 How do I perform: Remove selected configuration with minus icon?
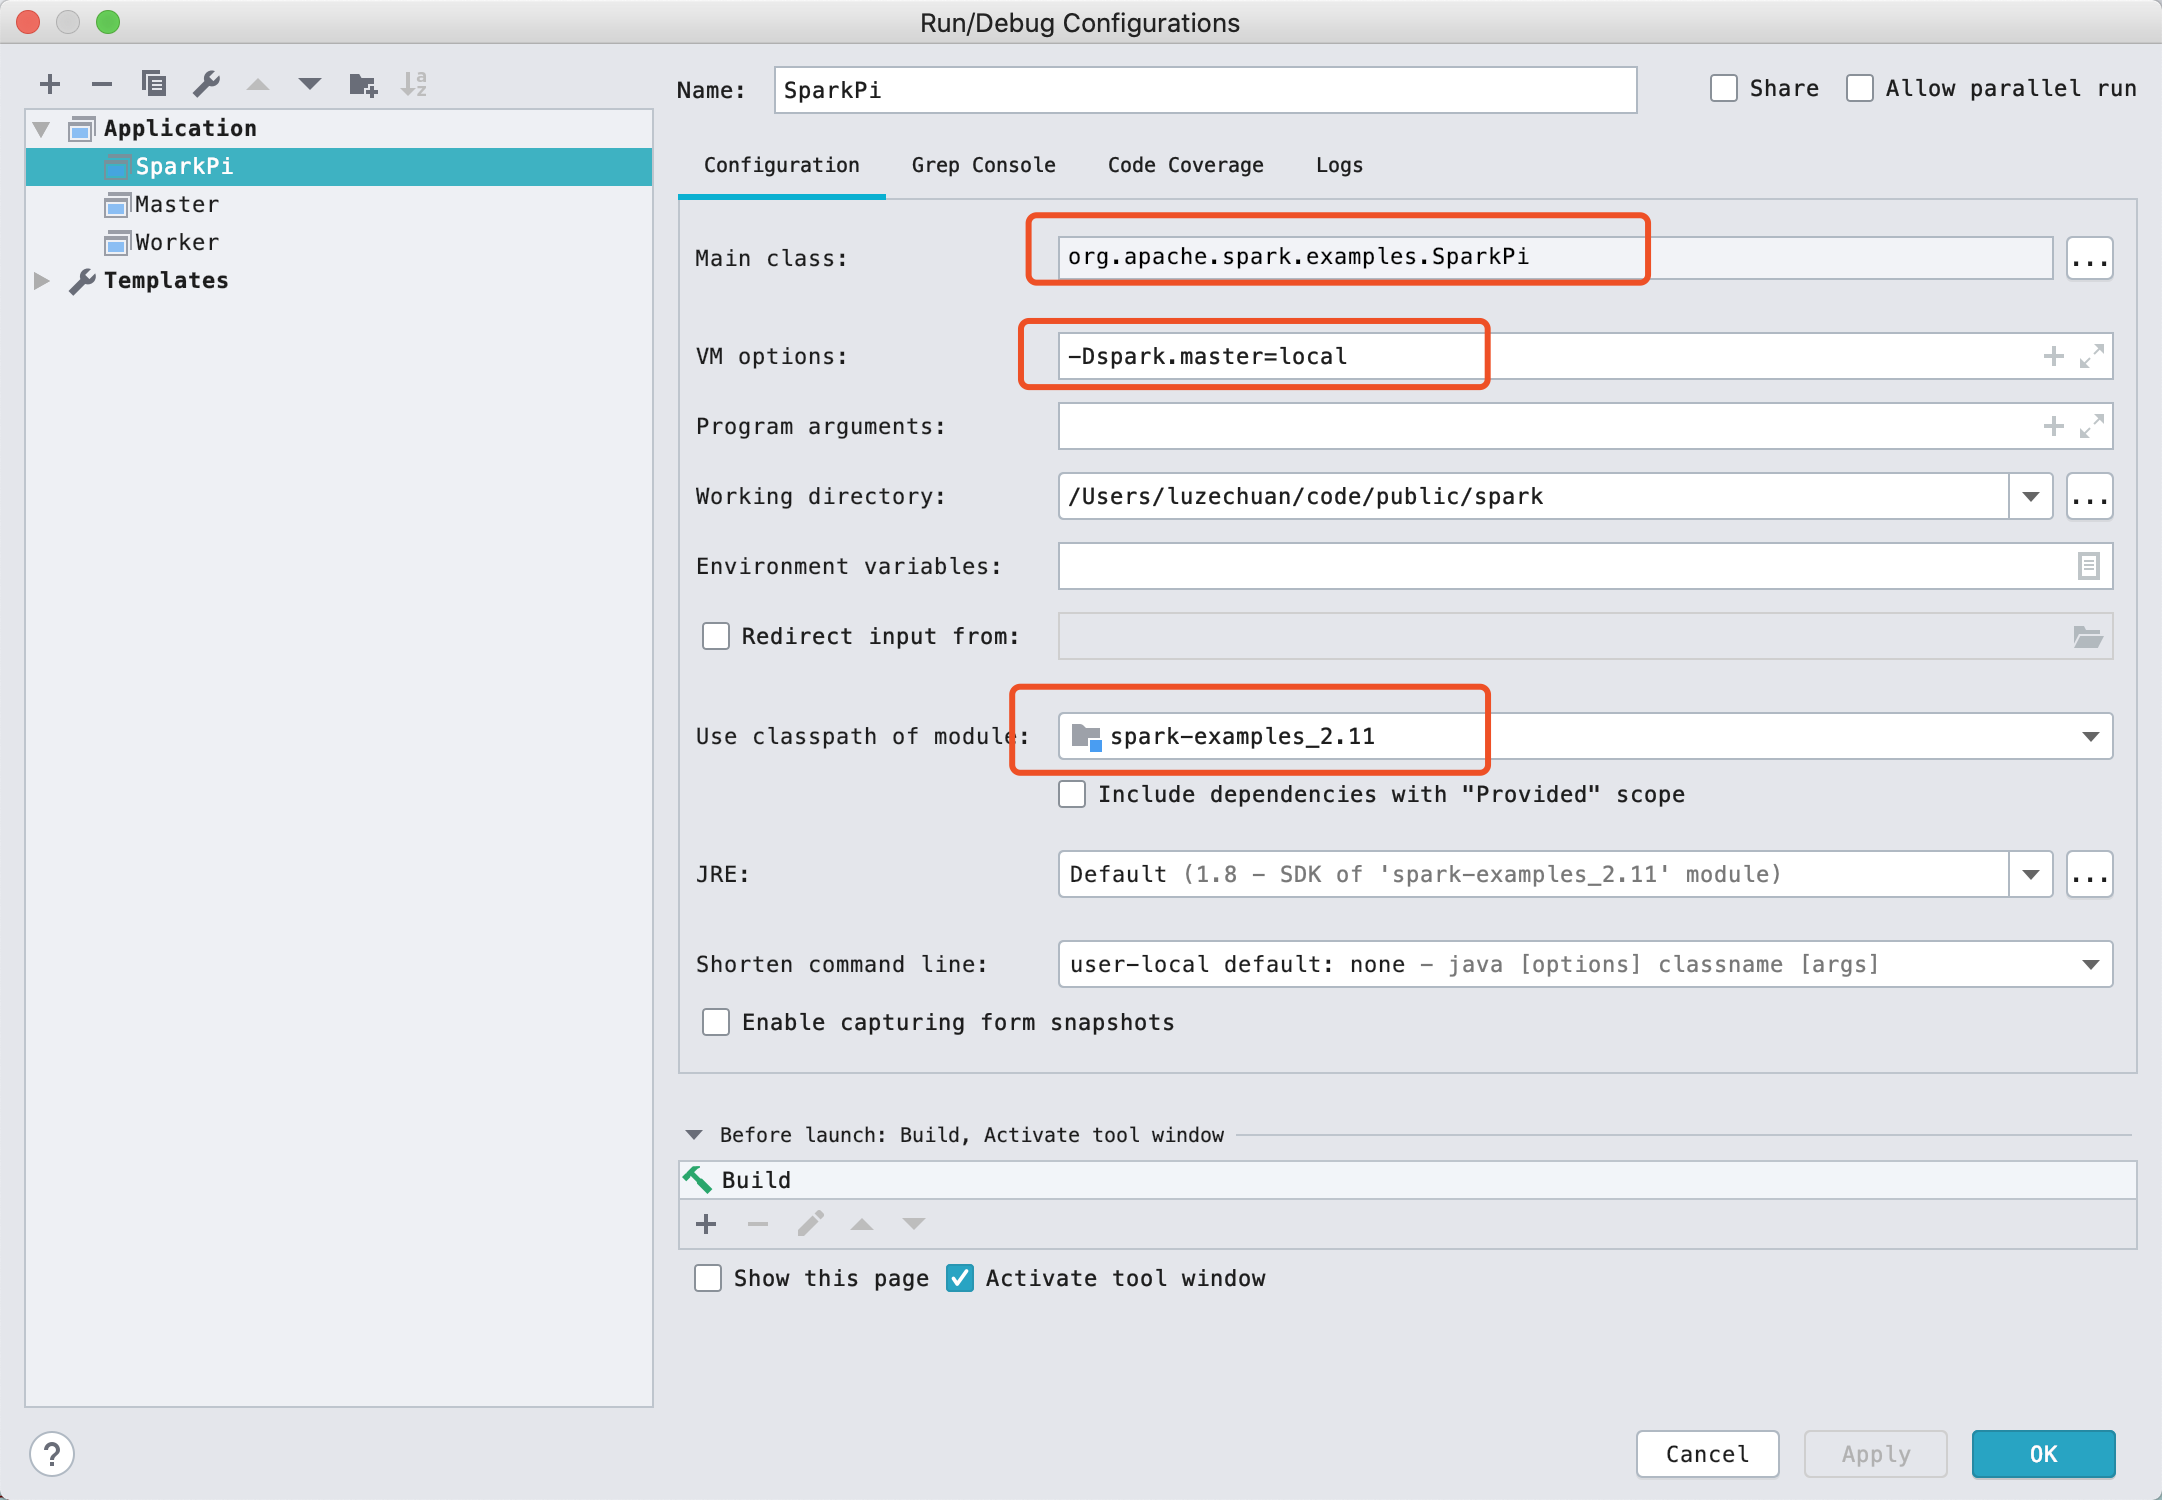coord(101,84)
